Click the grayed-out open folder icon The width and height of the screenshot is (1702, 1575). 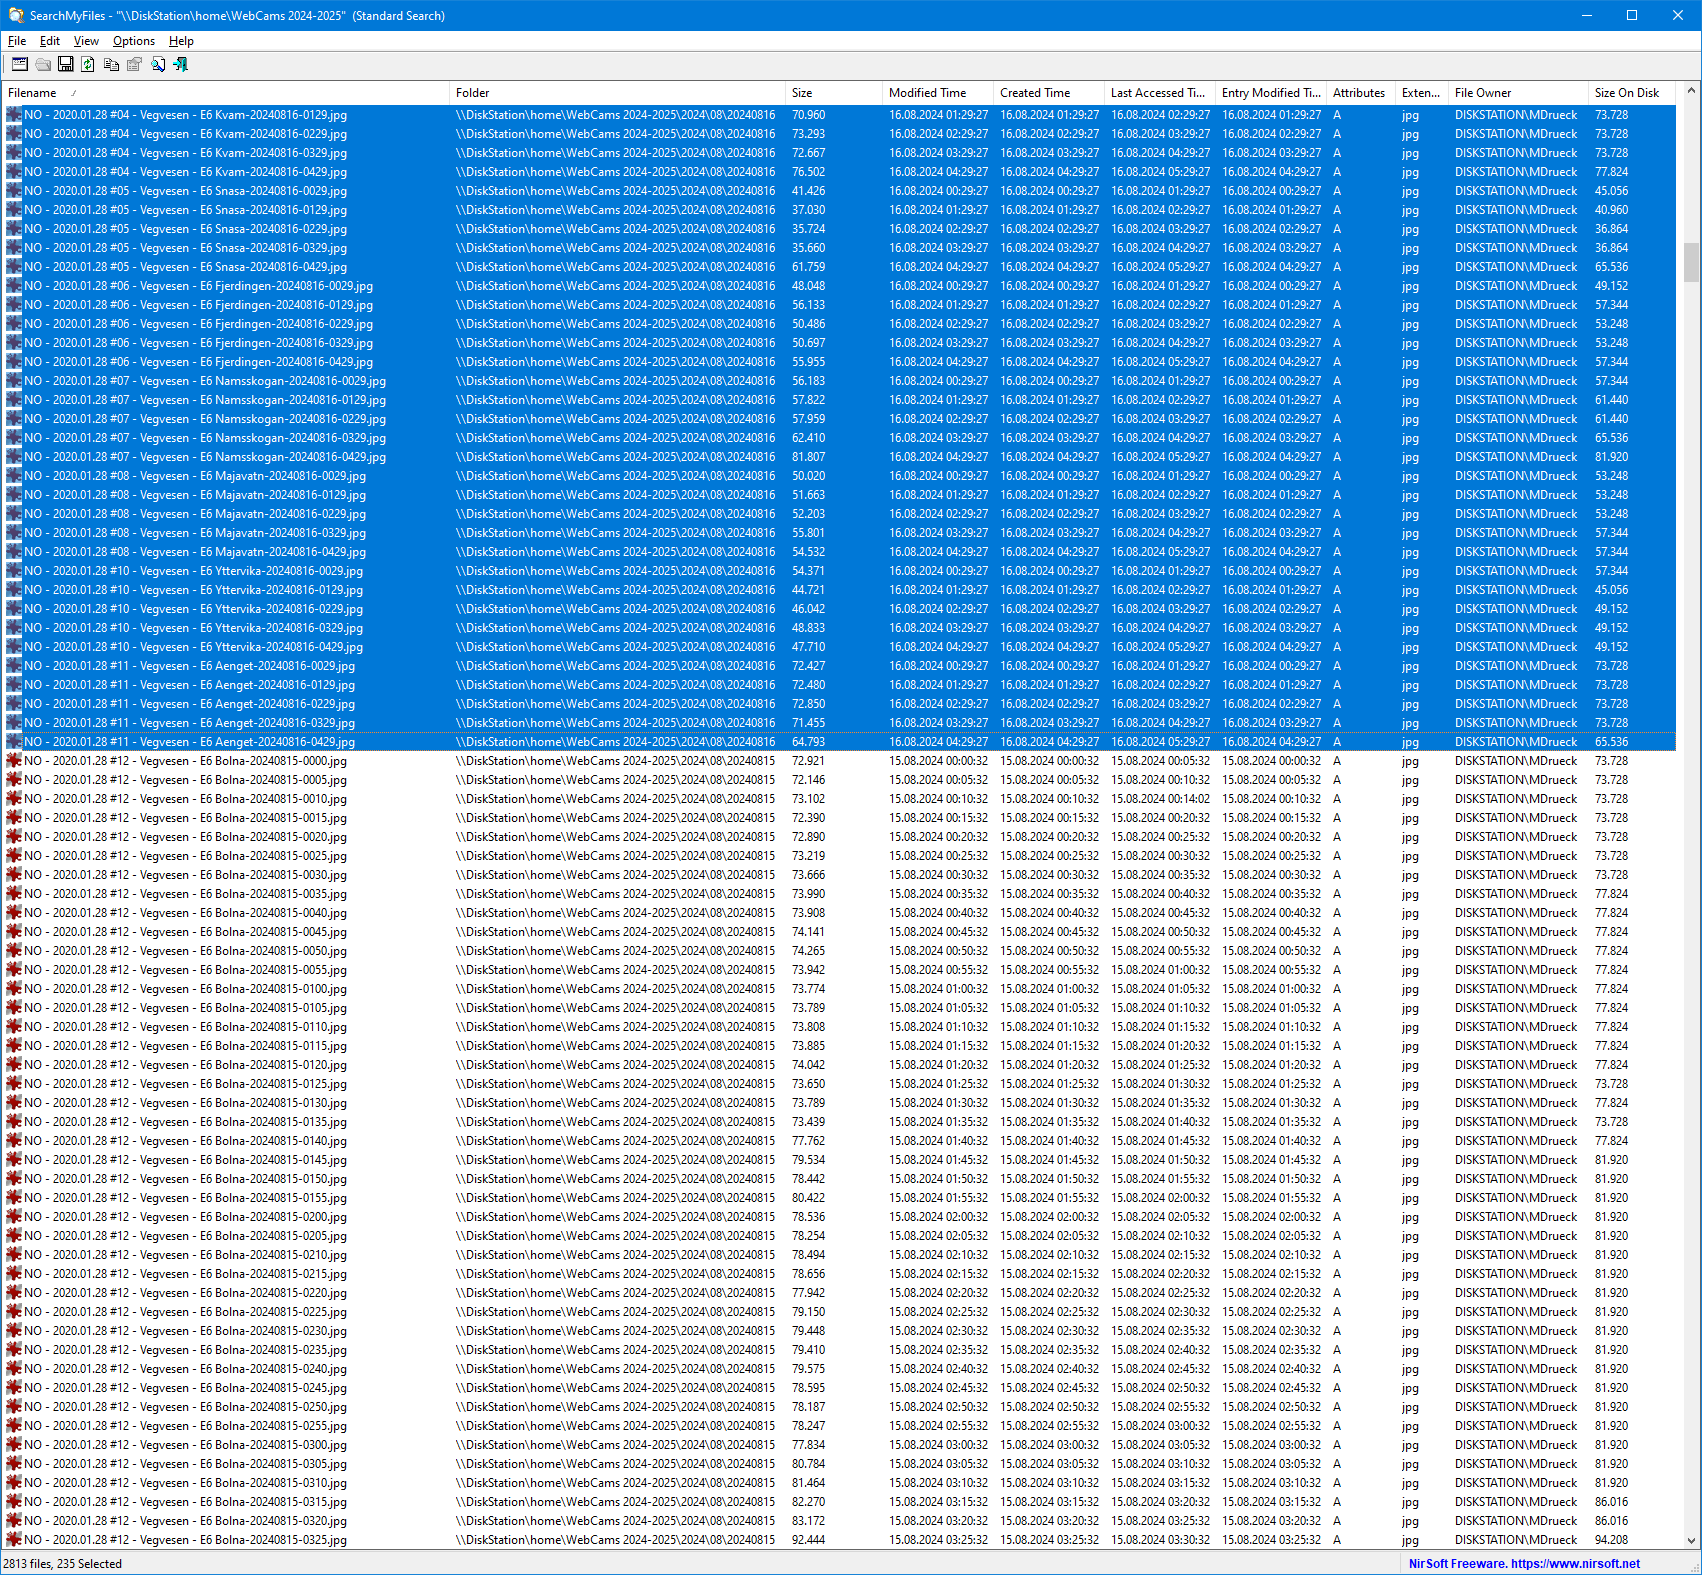pyautogui.click(x=43, y=64)
